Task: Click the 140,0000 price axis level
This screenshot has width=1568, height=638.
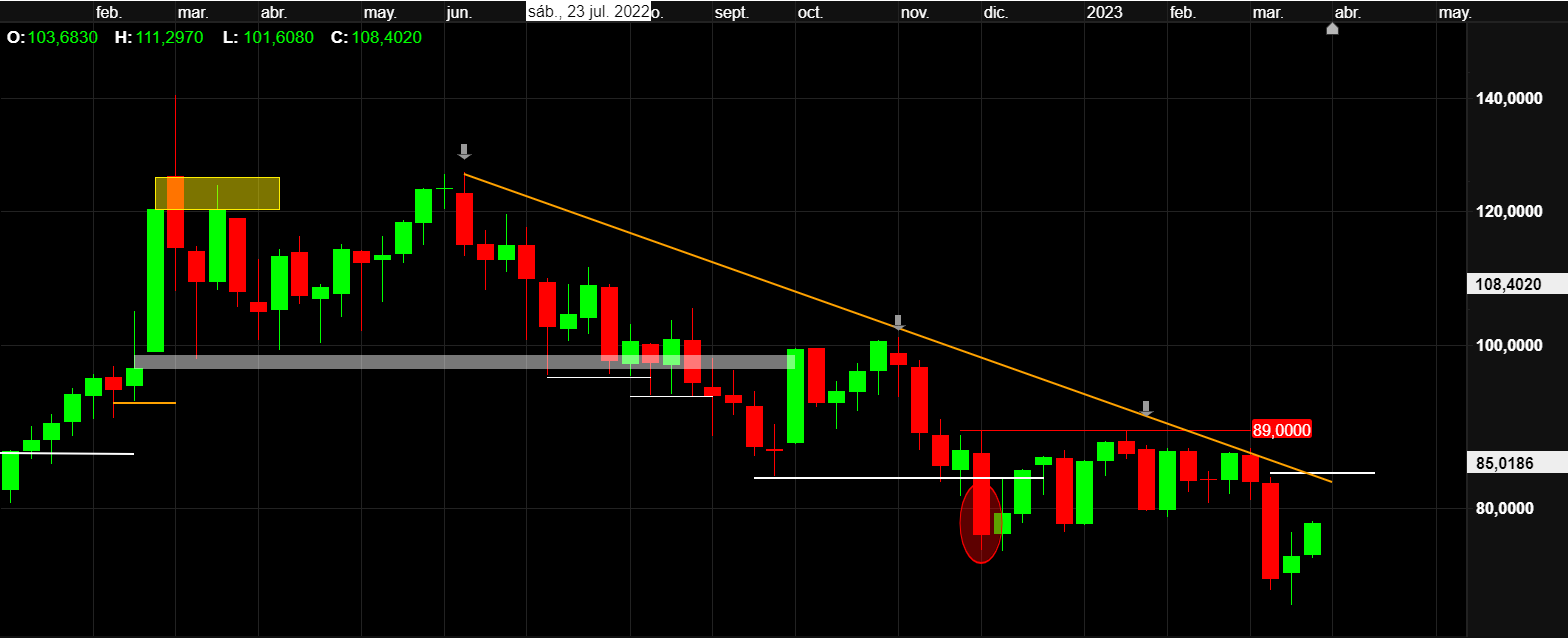Action: 1510,98
